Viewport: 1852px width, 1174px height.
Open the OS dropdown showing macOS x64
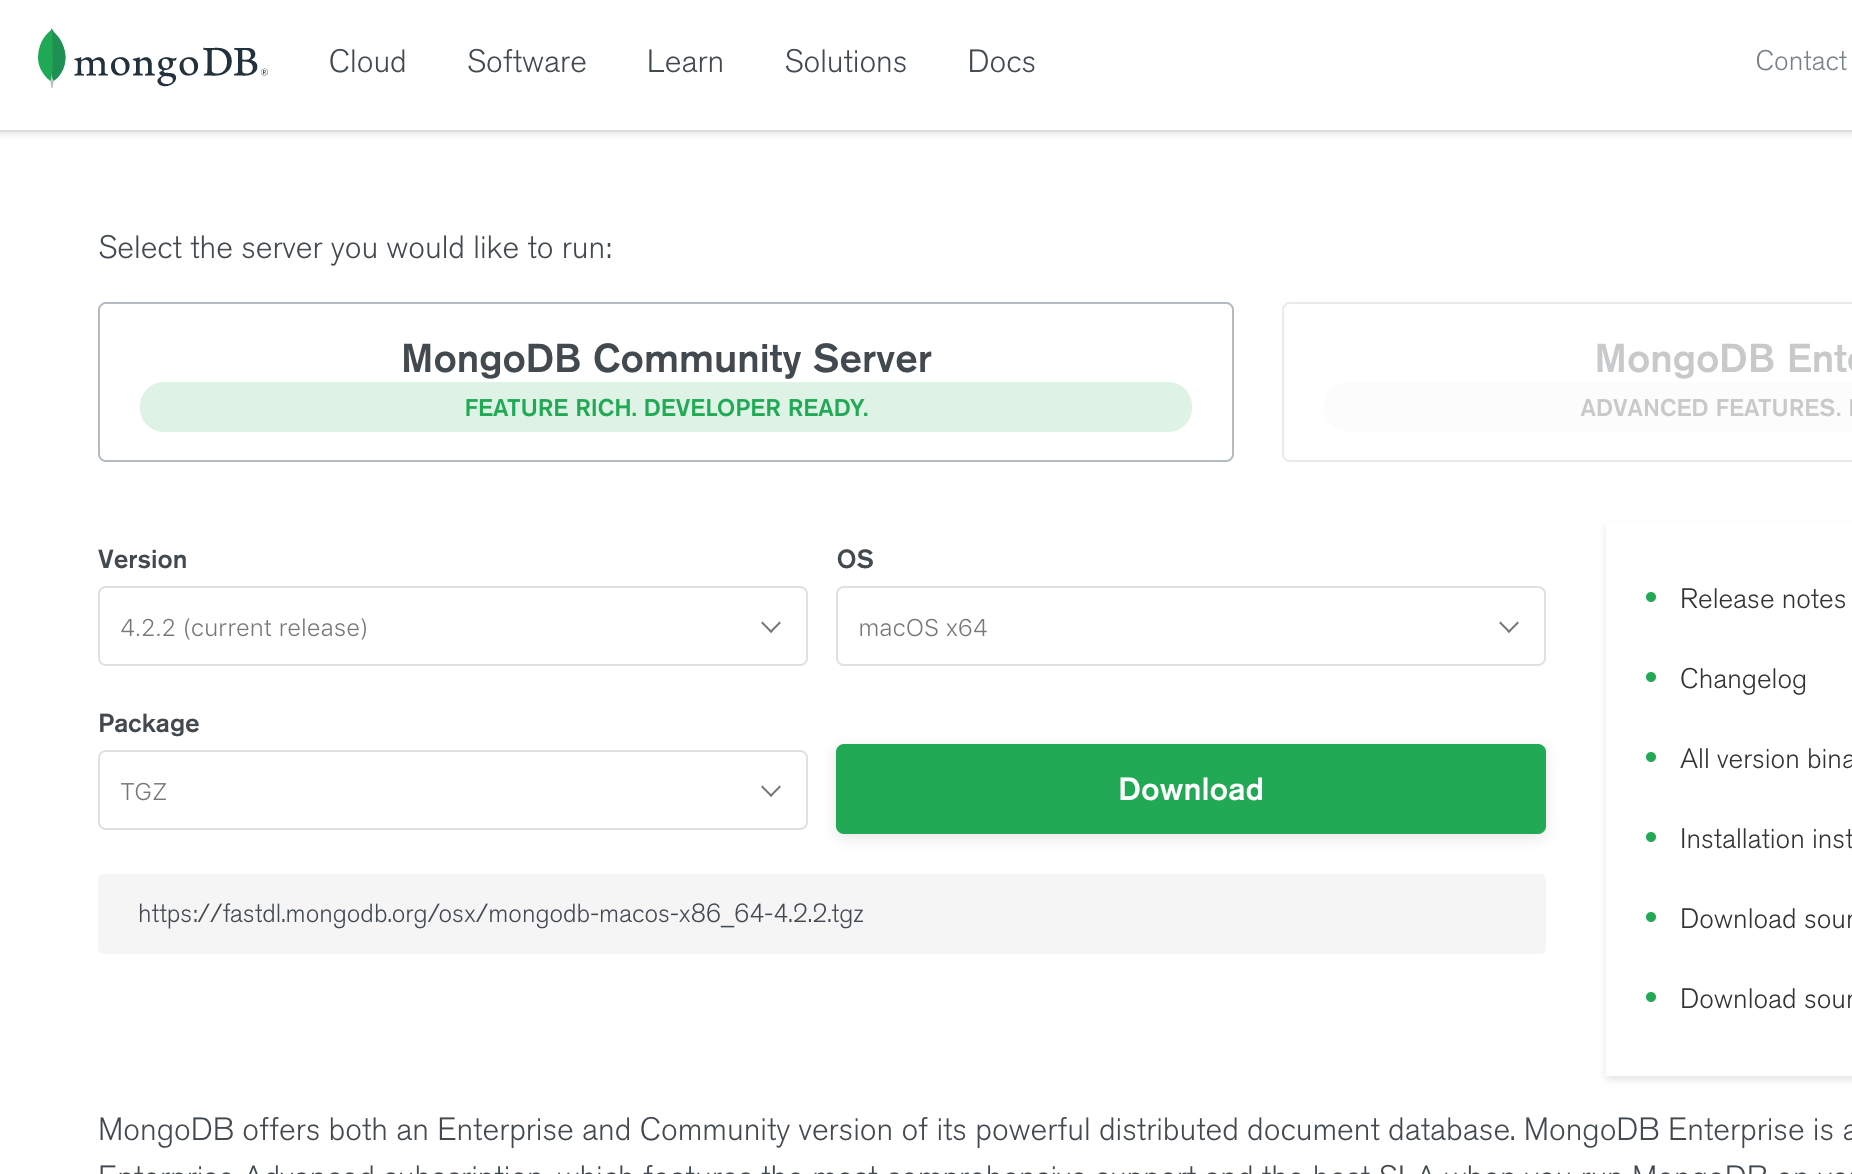coord(1191,626)
